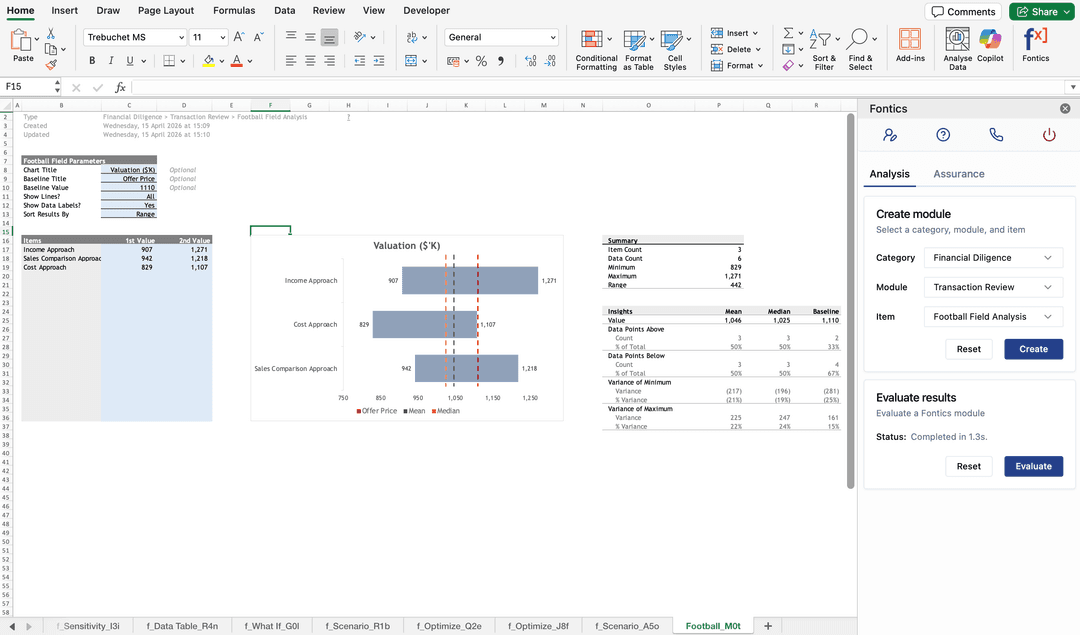Screen dimensions: 1080x635
Task: Click AutoSum sigma icon
Action: [x=789, y=33]
